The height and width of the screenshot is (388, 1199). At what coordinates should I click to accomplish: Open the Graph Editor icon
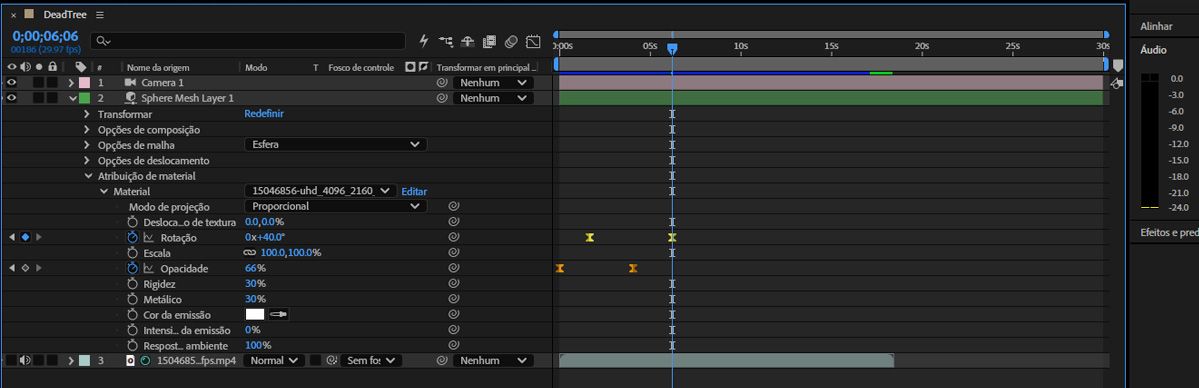[x=534, y=41]
